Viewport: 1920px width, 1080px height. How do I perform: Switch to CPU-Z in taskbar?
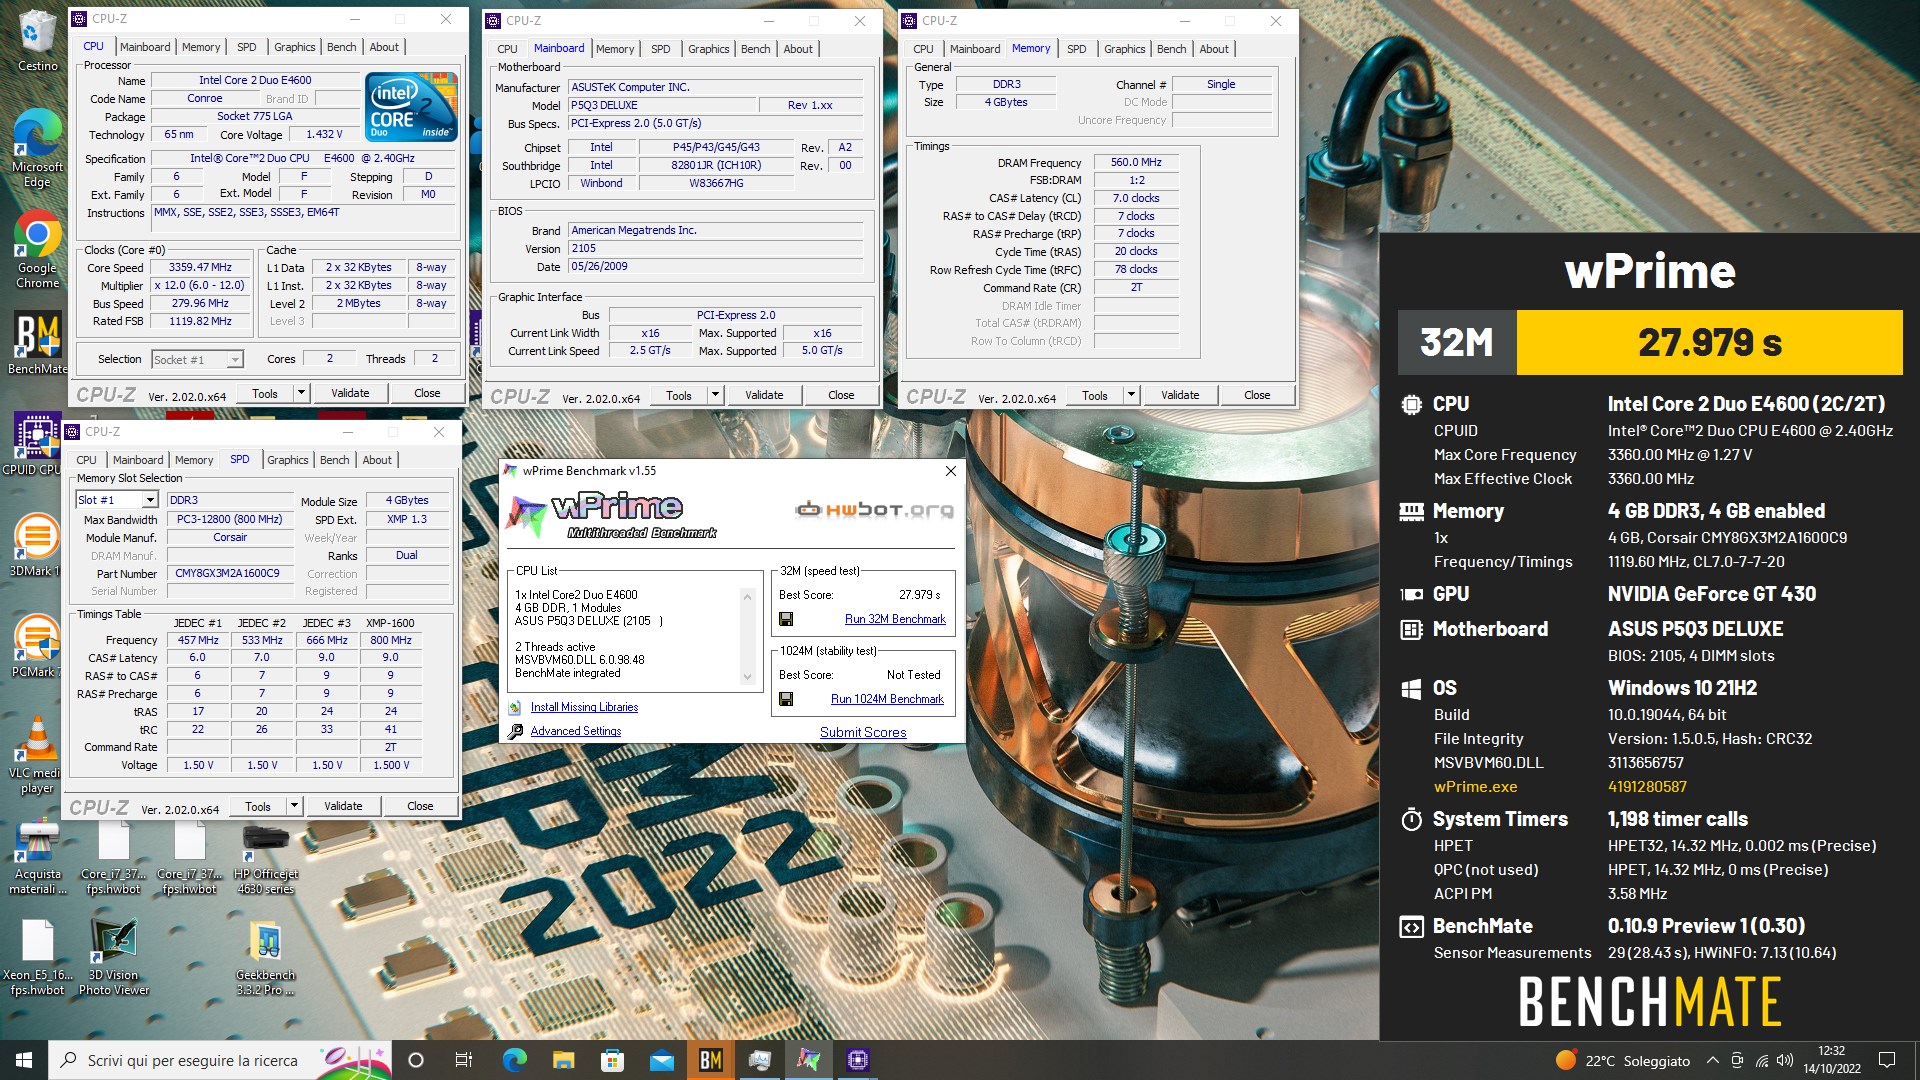point(858,1060)
